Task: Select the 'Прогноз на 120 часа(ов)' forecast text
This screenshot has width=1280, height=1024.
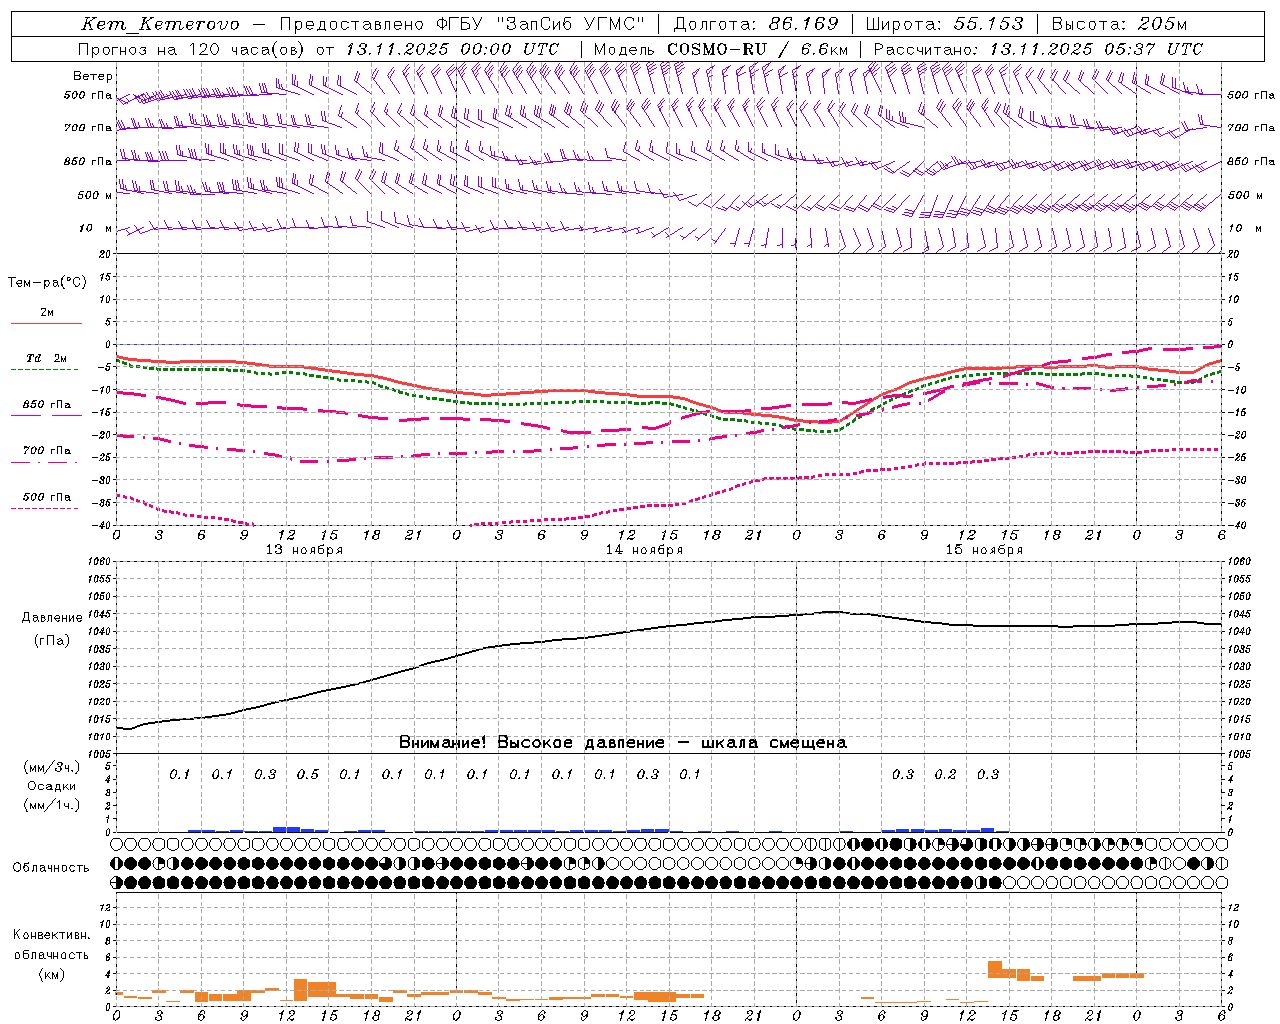Action: click(x=192, y=48)
